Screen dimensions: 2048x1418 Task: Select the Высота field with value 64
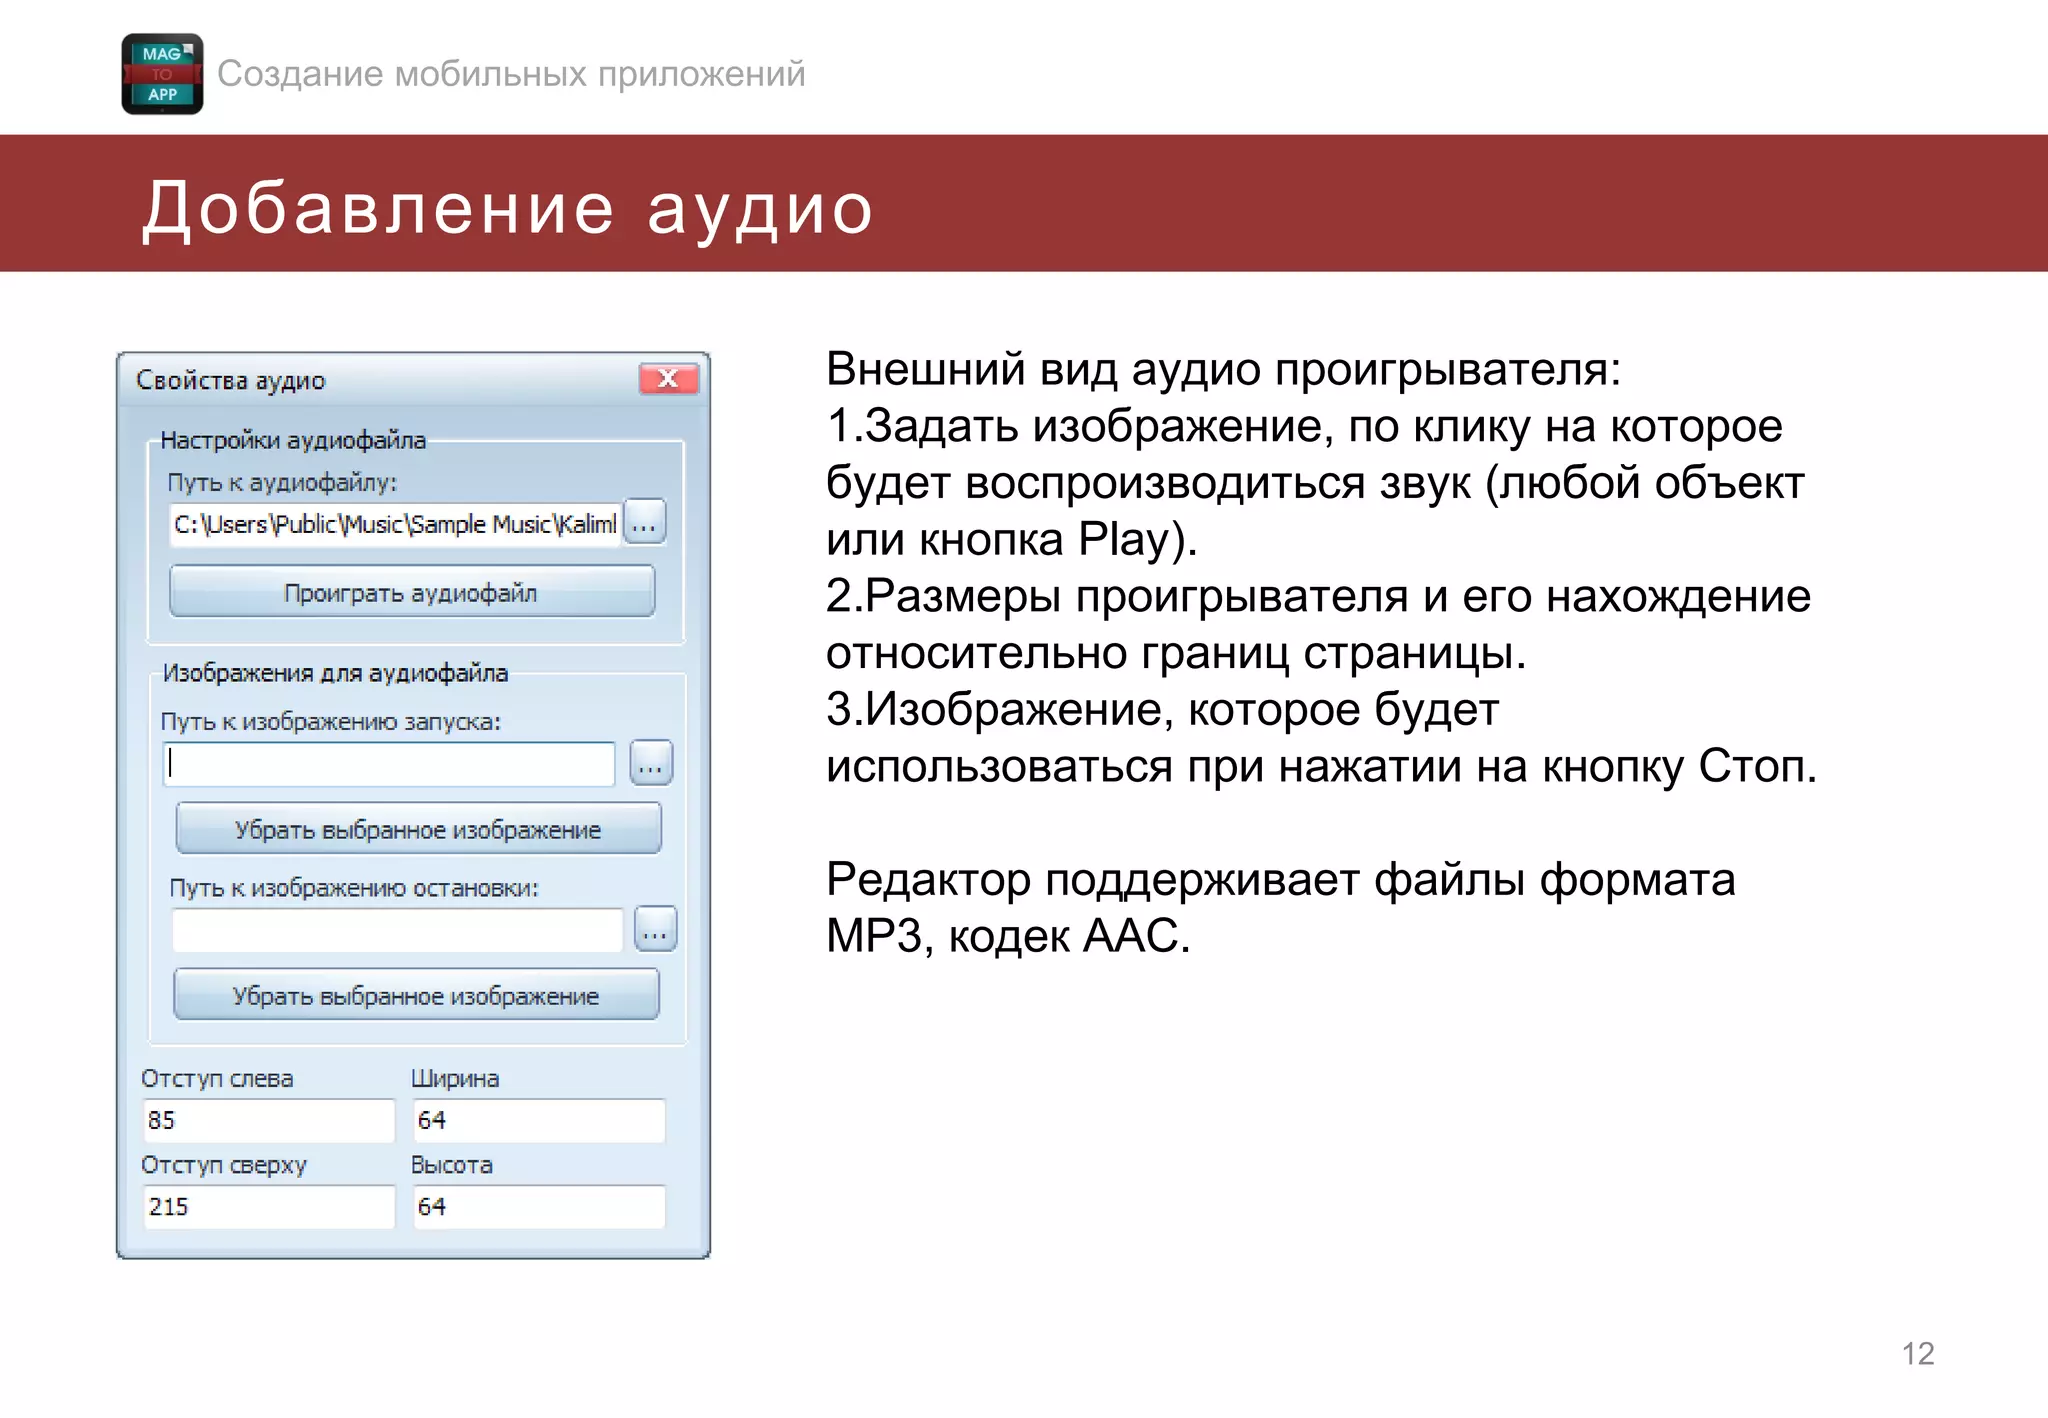[x=538, y=1207]
